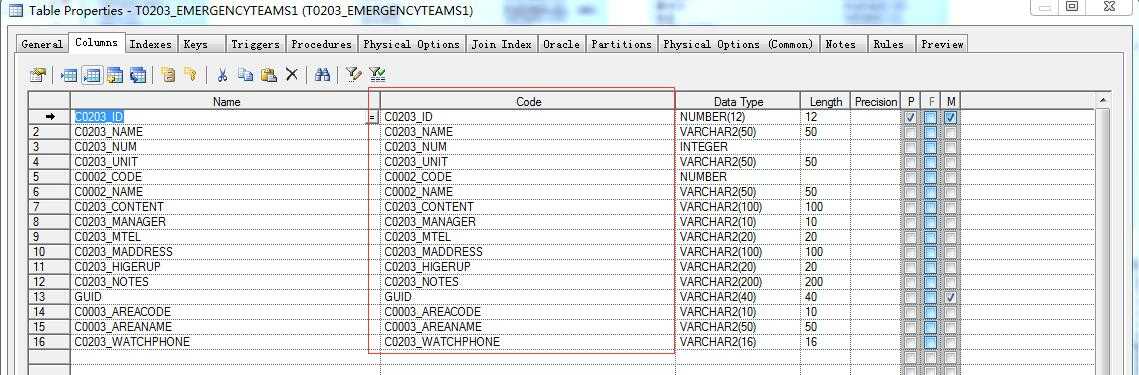Open the Triggers tab
1139x375 pixels.
click(x=256, y=44)
